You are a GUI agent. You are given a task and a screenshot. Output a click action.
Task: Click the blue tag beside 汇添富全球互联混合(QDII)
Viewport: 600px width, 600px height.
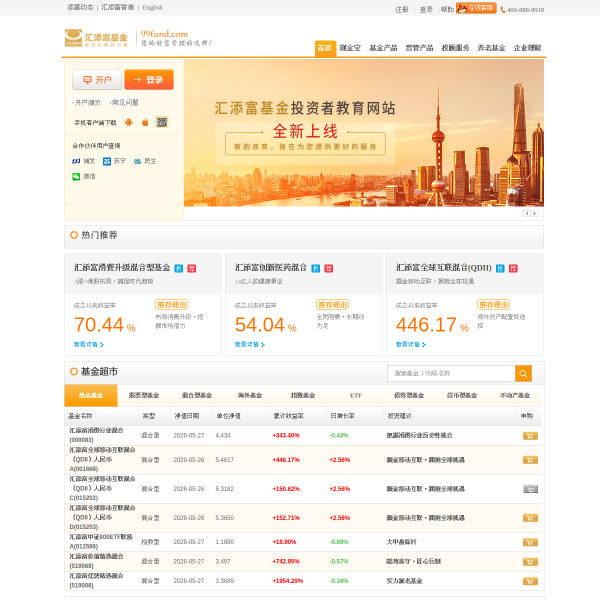[x=500, y=269]
